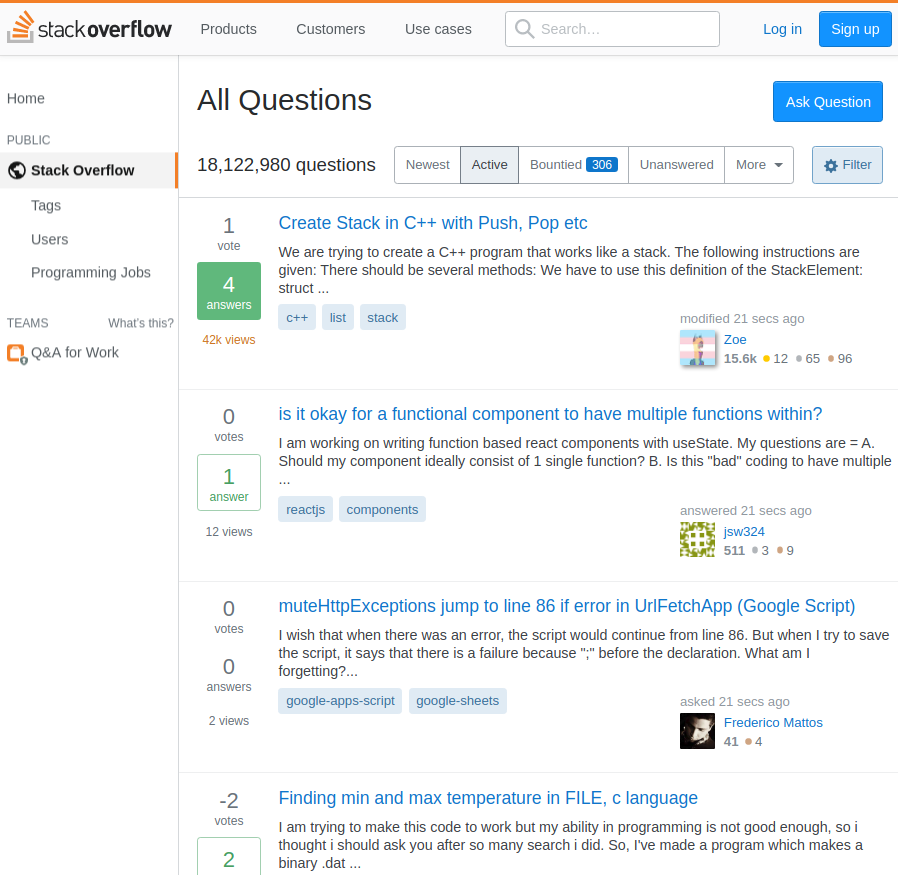Click the Sign up button

click(855, 29)
